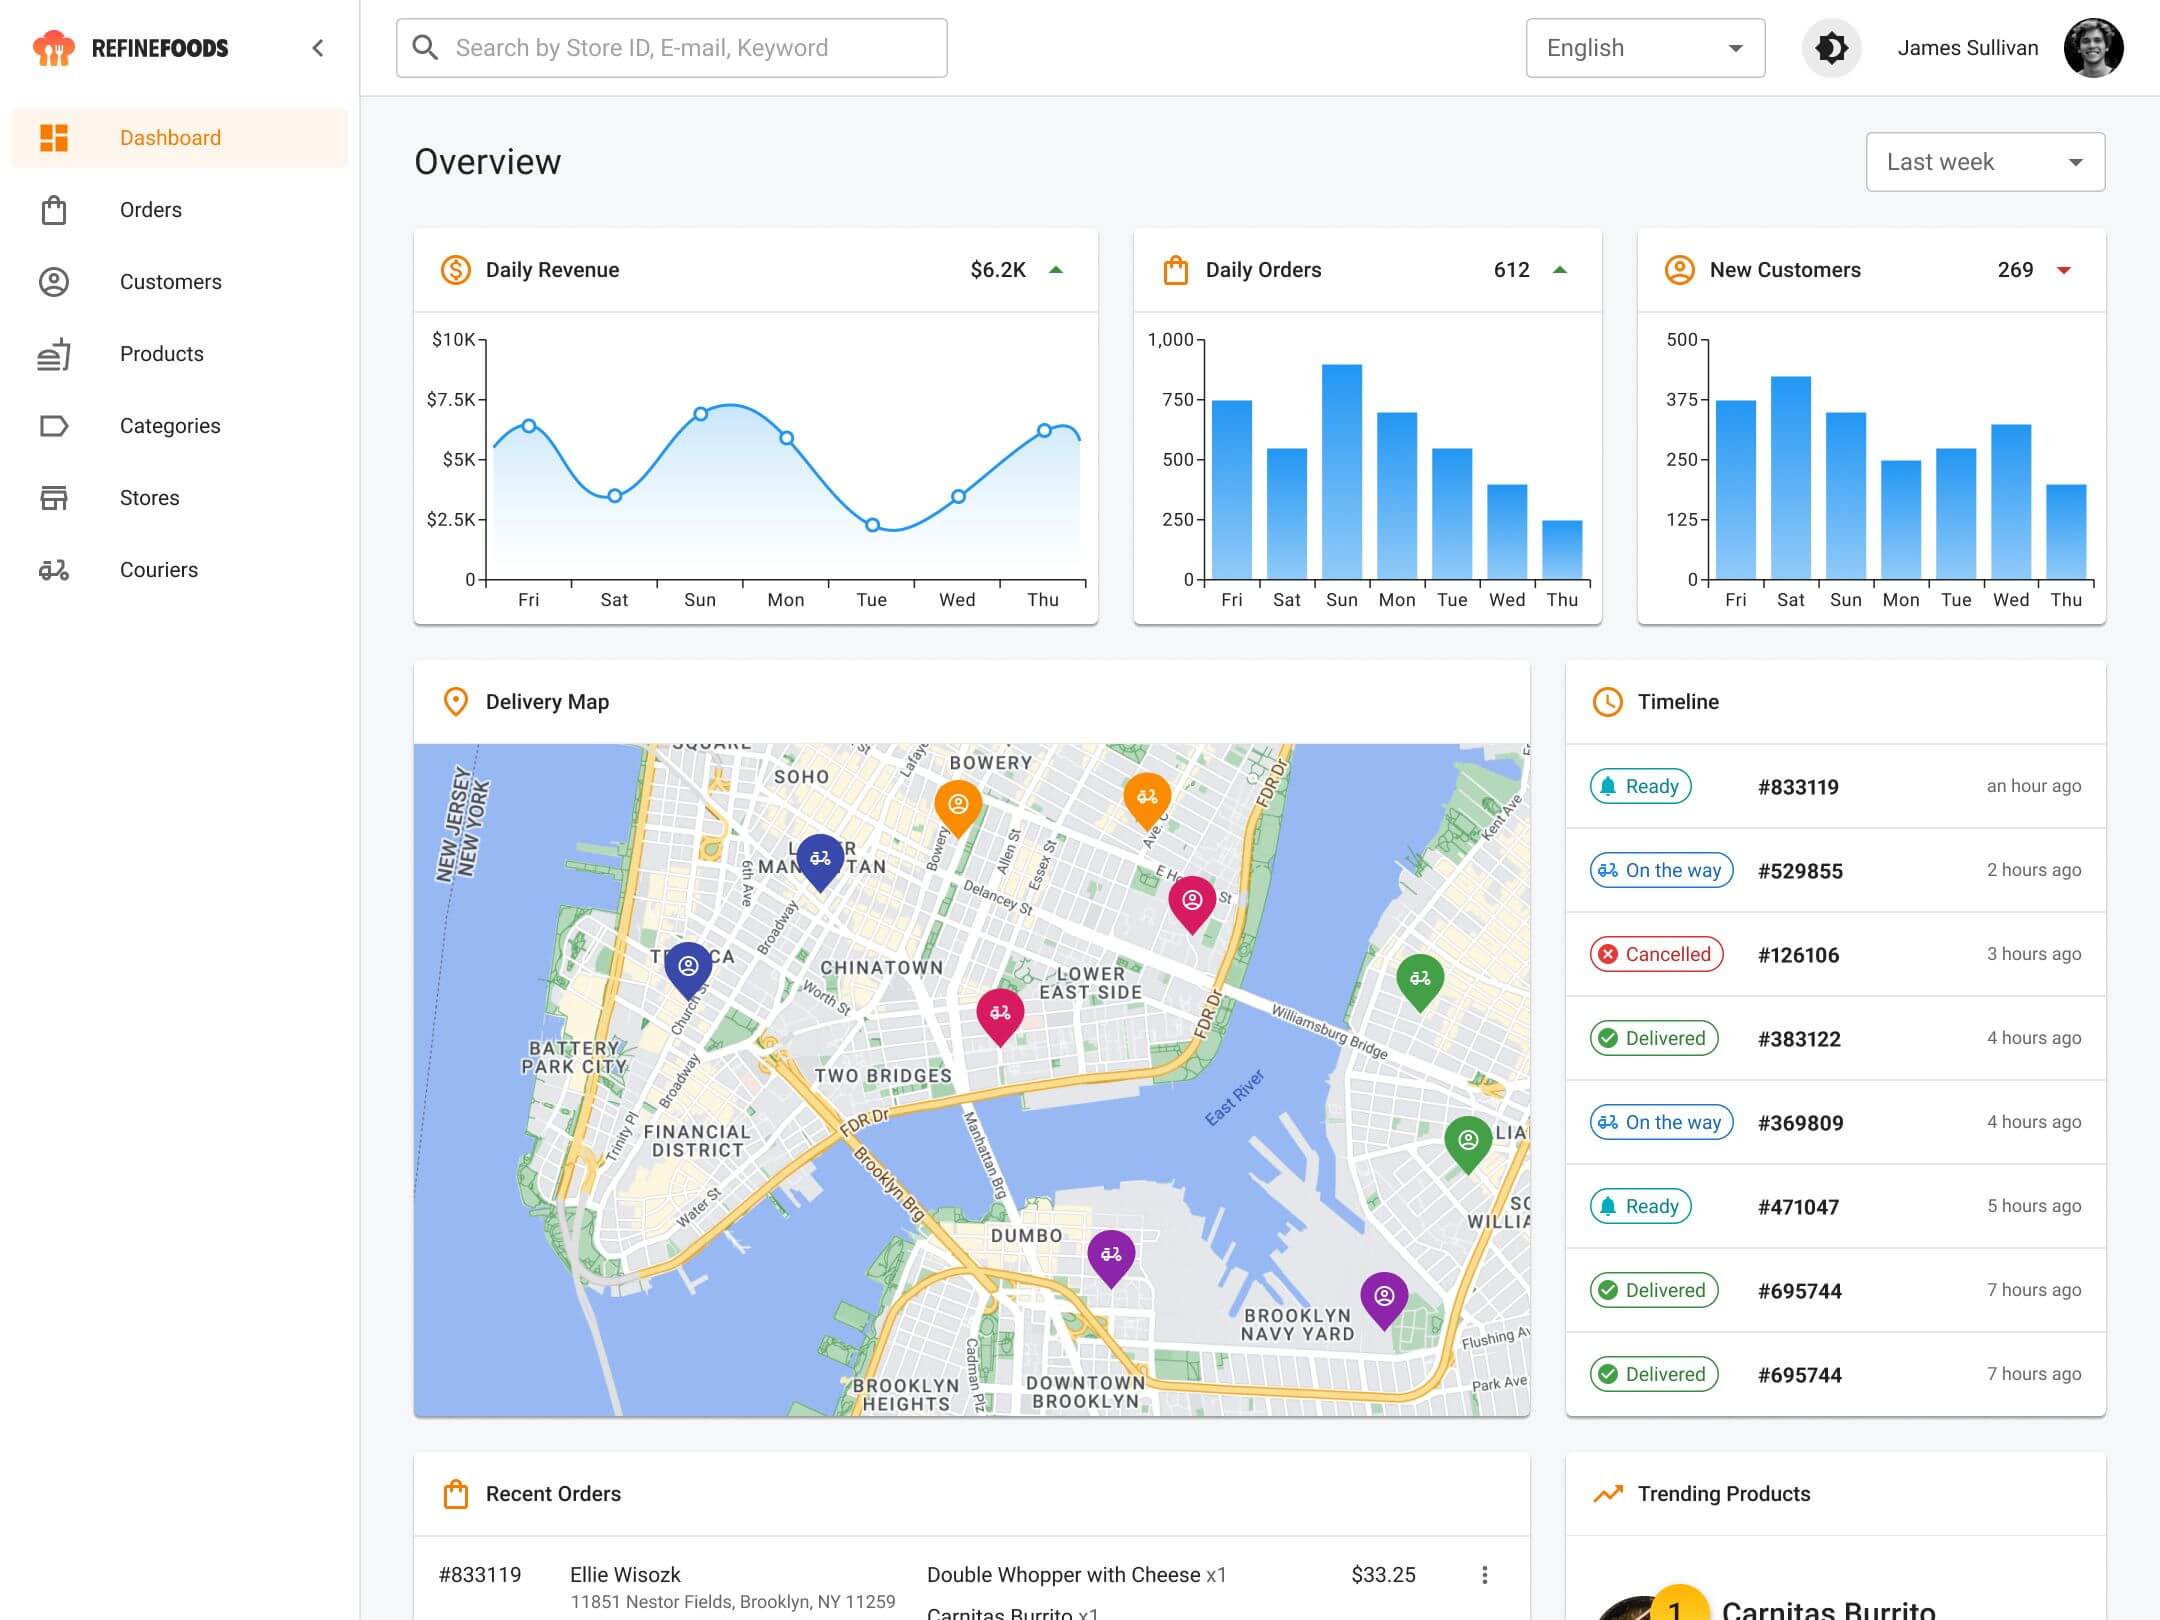Viewport: 2160px width, 1620px height.
Task: Go to the Customers menu item
Action: (171, 282)
